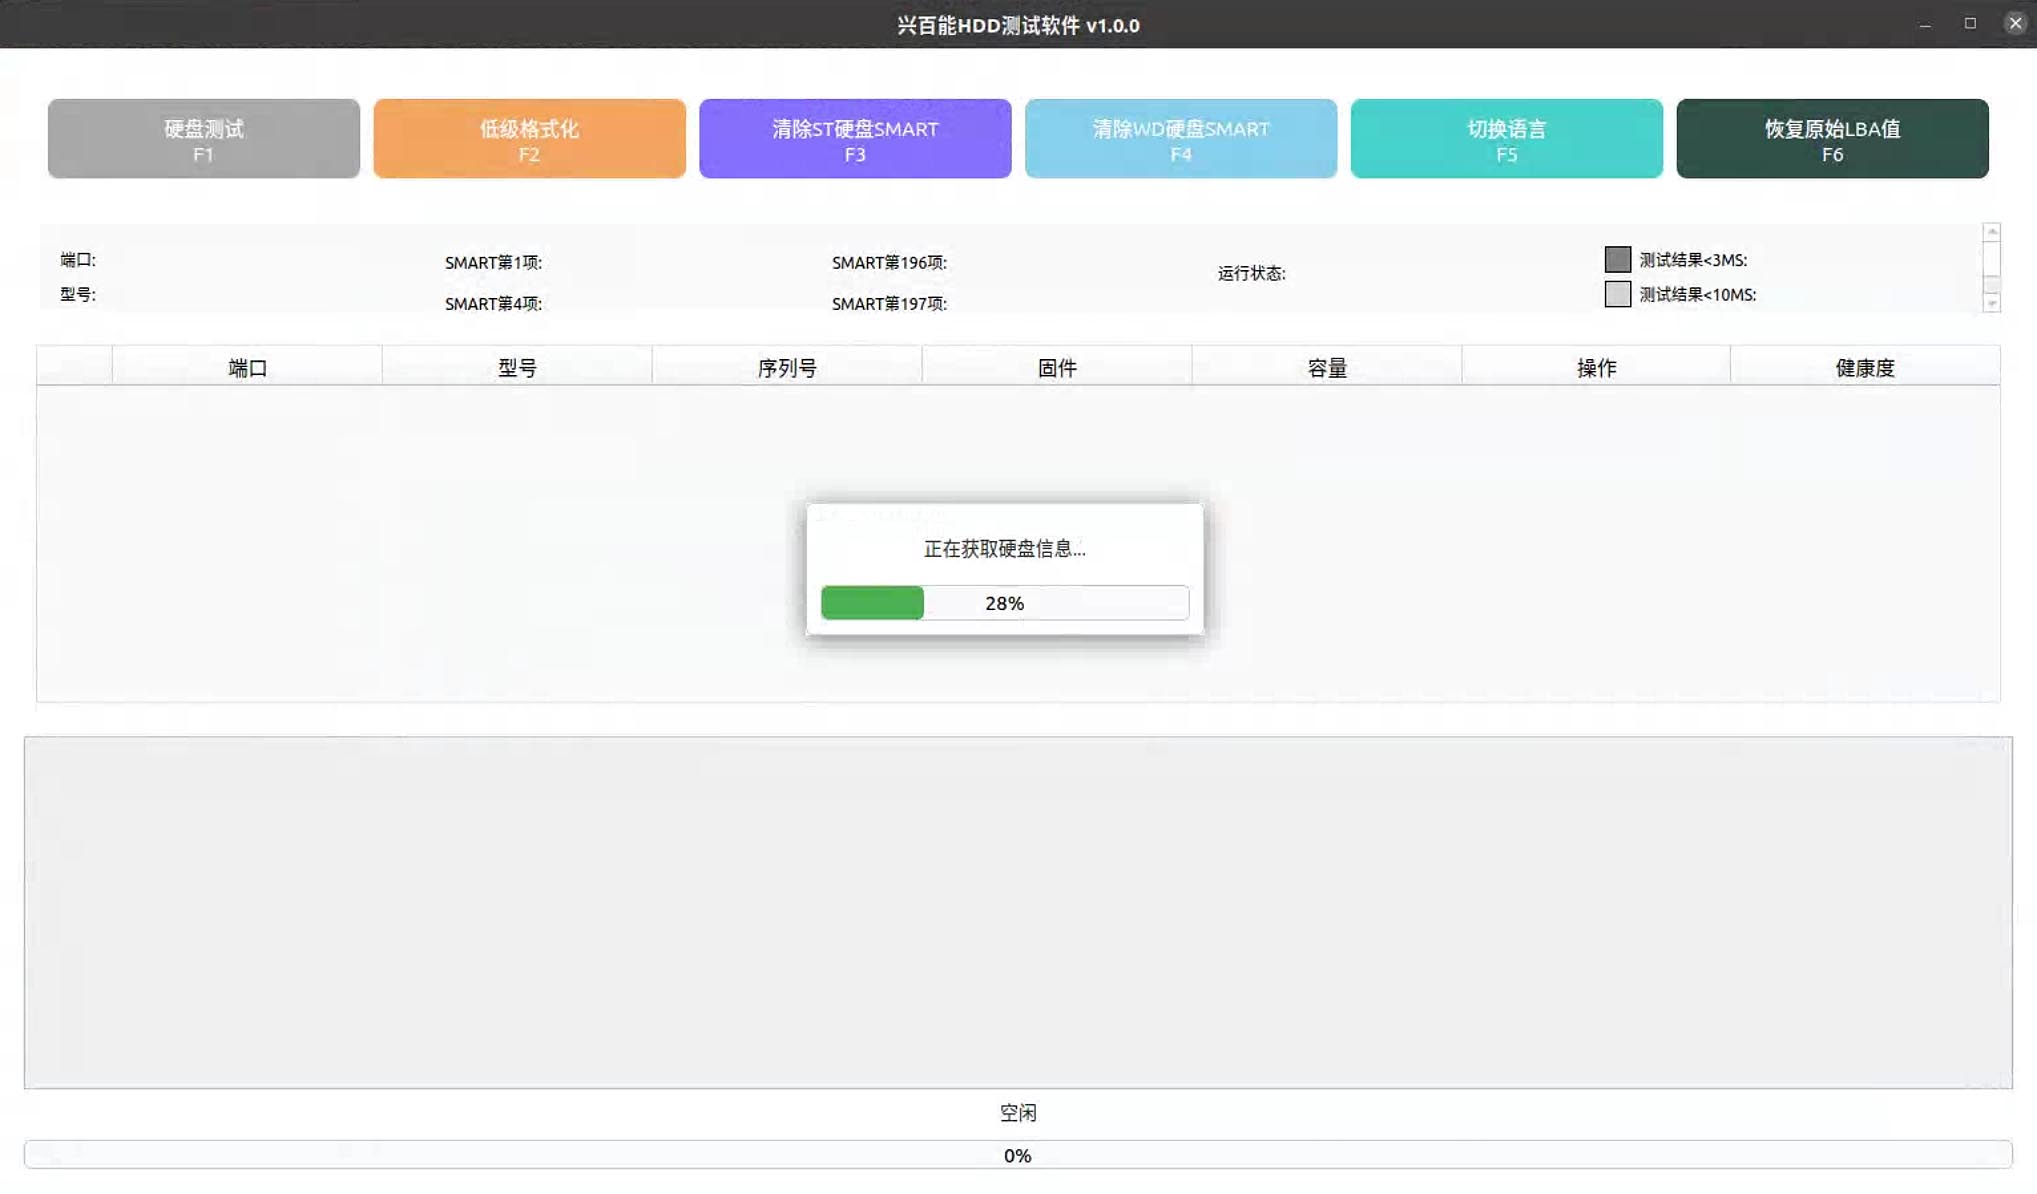Click the dark gray 测试结果<3MS swatch
Screen dimensions: 2037x1194
coord(1617,260)
